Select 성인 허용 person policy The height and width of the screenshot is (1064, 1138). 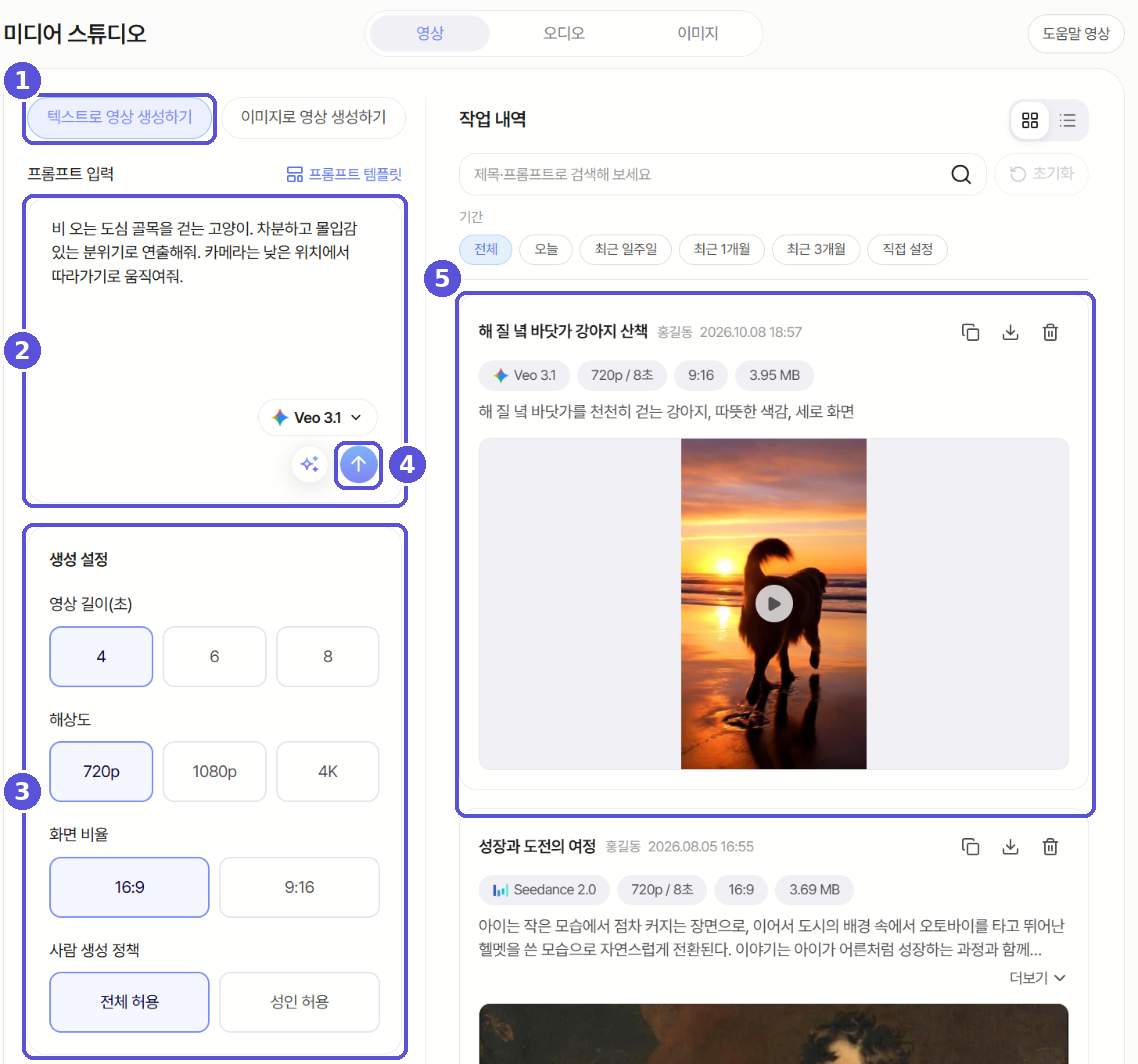pyautogui.click(x=299, y=1002)
